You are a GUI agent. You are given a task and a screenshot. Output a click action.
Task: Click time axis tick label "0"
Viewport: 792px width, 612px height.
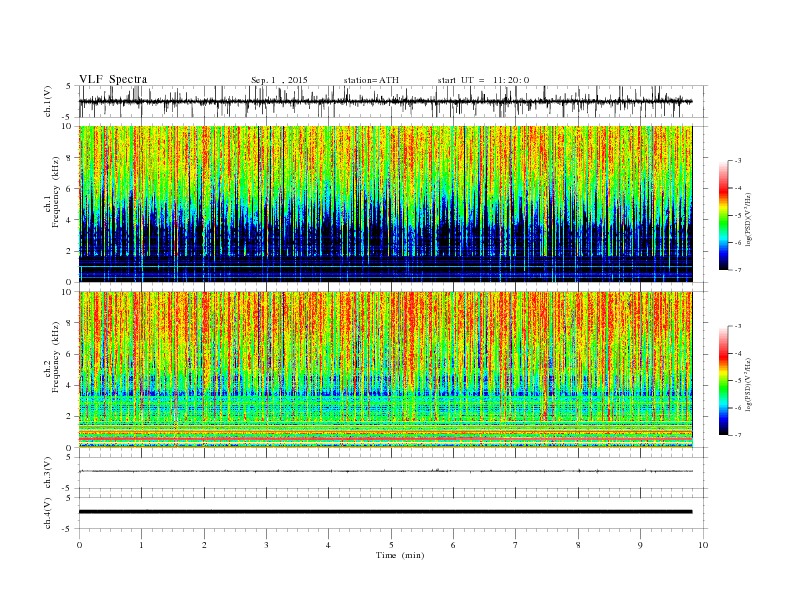coord(79,545)
